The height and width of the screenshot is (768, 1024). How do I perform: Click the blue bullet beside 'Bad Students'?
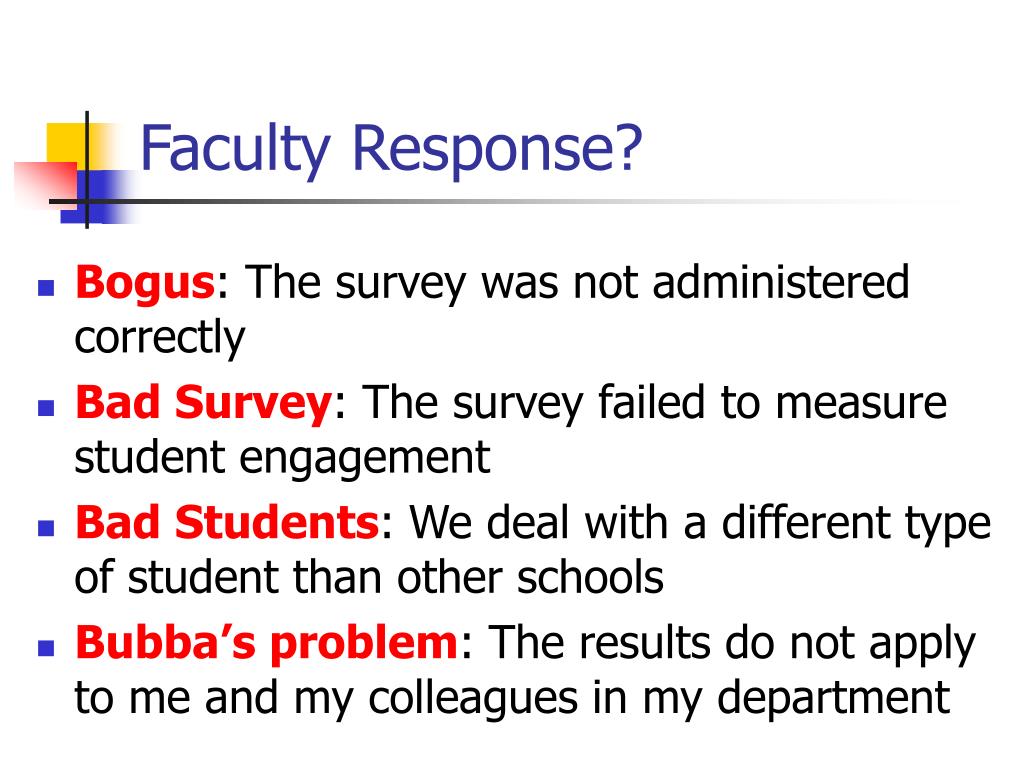46,528
